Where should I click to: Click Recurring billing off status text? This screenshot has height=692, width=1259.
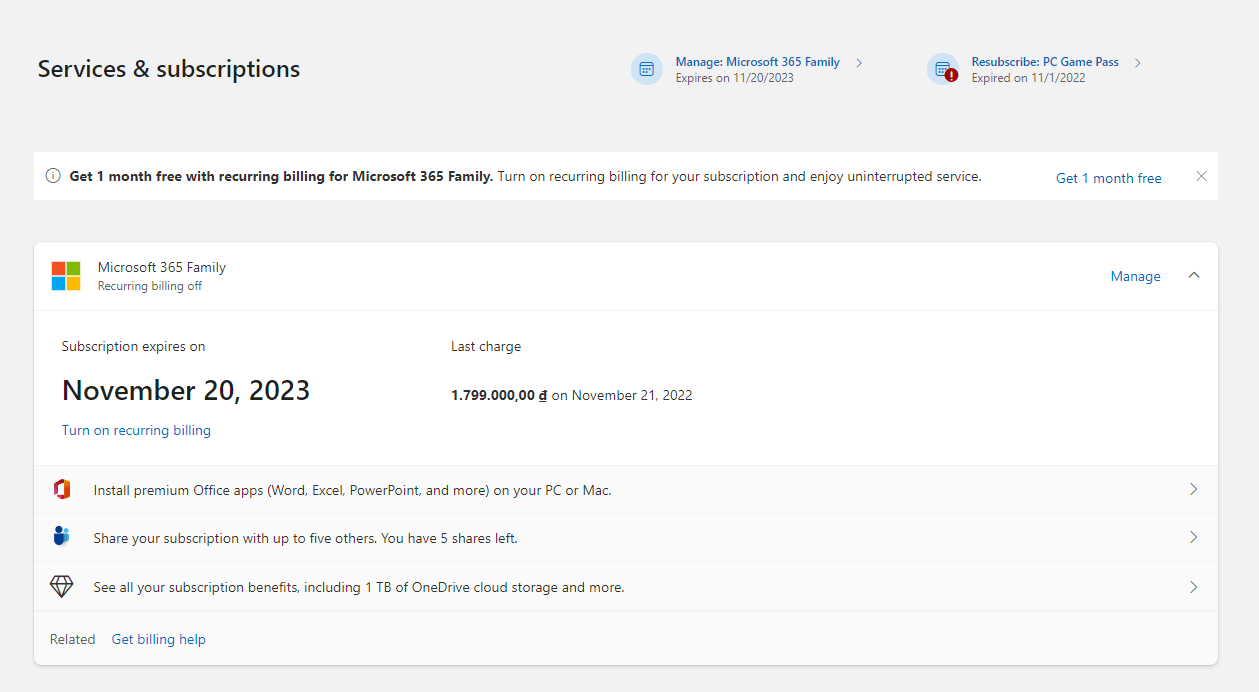(150, 286)
